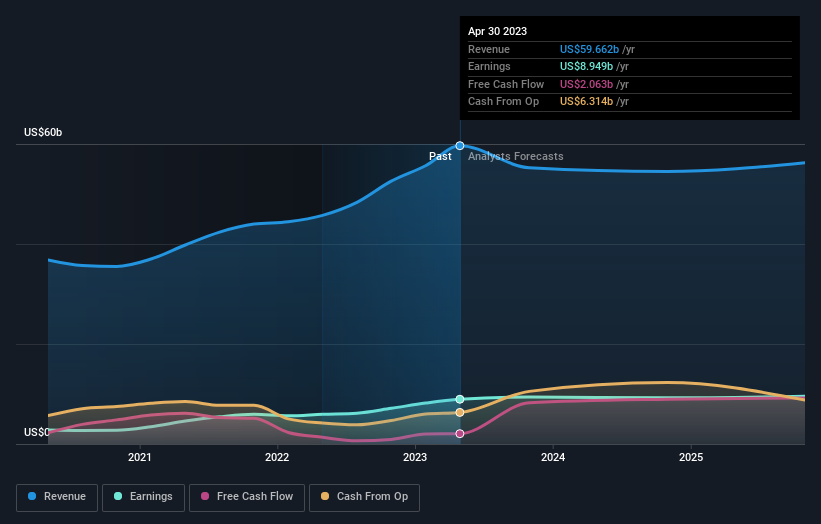Click the Analysts Forecasts label
The image size is (821, 524).
click(x=516, y=157)
